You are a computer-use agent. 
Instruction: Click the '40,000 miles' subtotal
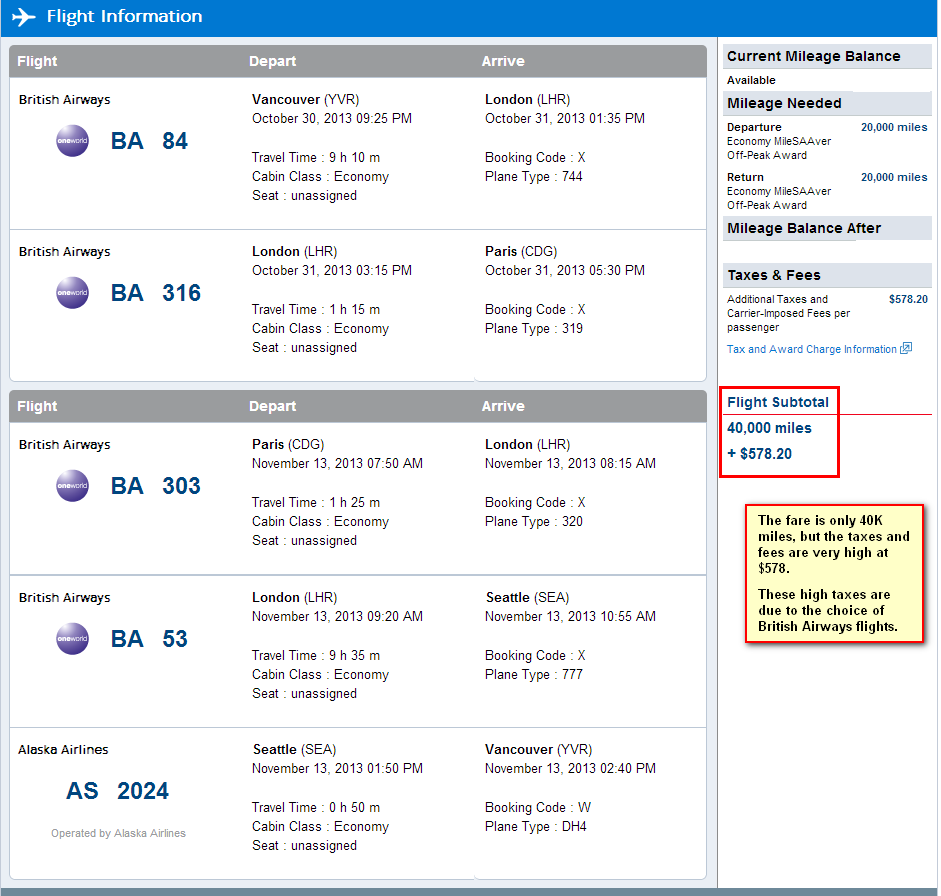769,428
